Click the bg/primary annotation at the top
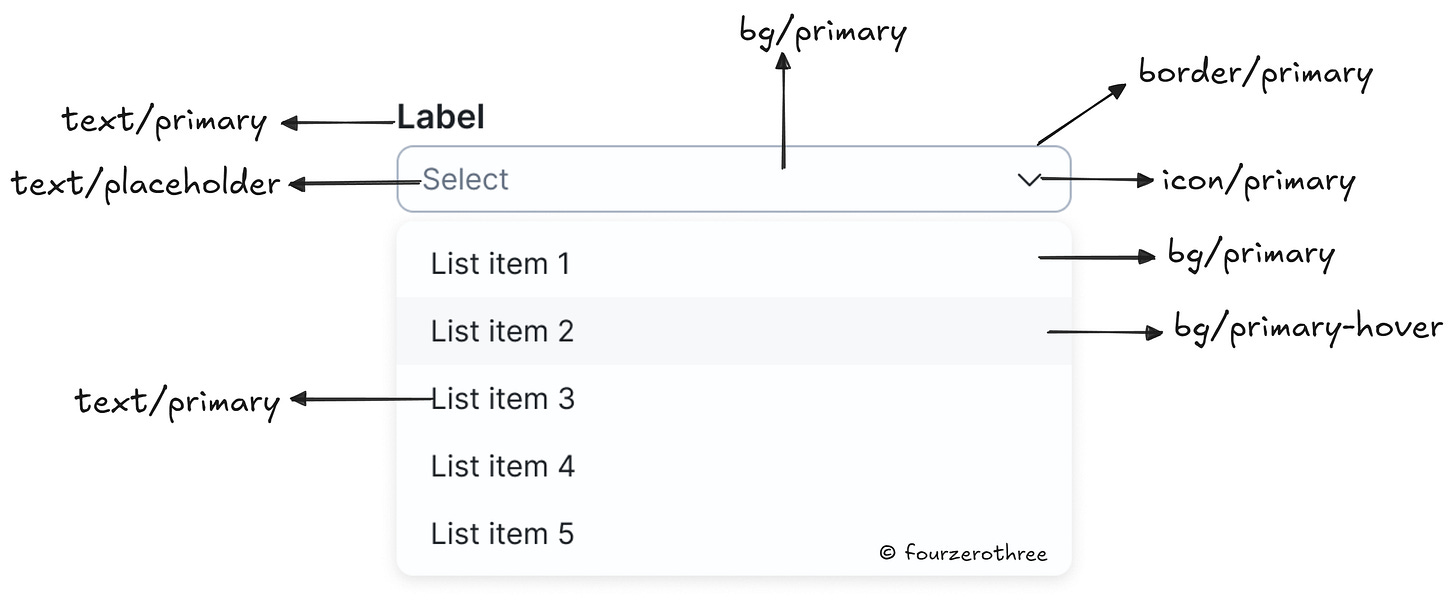Viewport: 1456px width, 607px height. (x=822, y=32)
